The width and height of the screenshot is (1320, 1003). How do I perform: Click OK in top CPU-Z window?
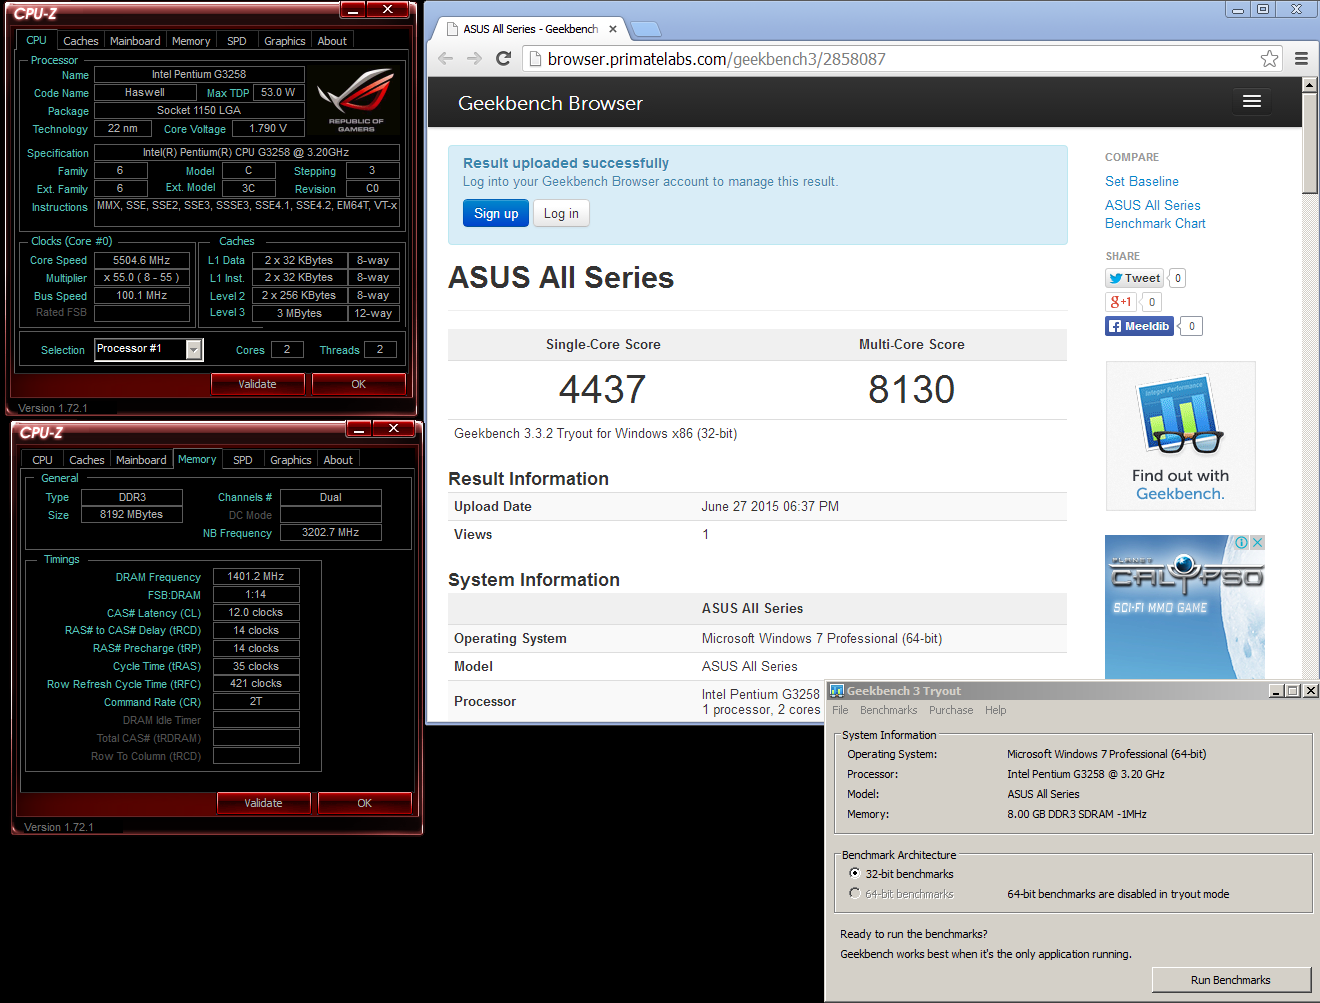pos(359,384)
